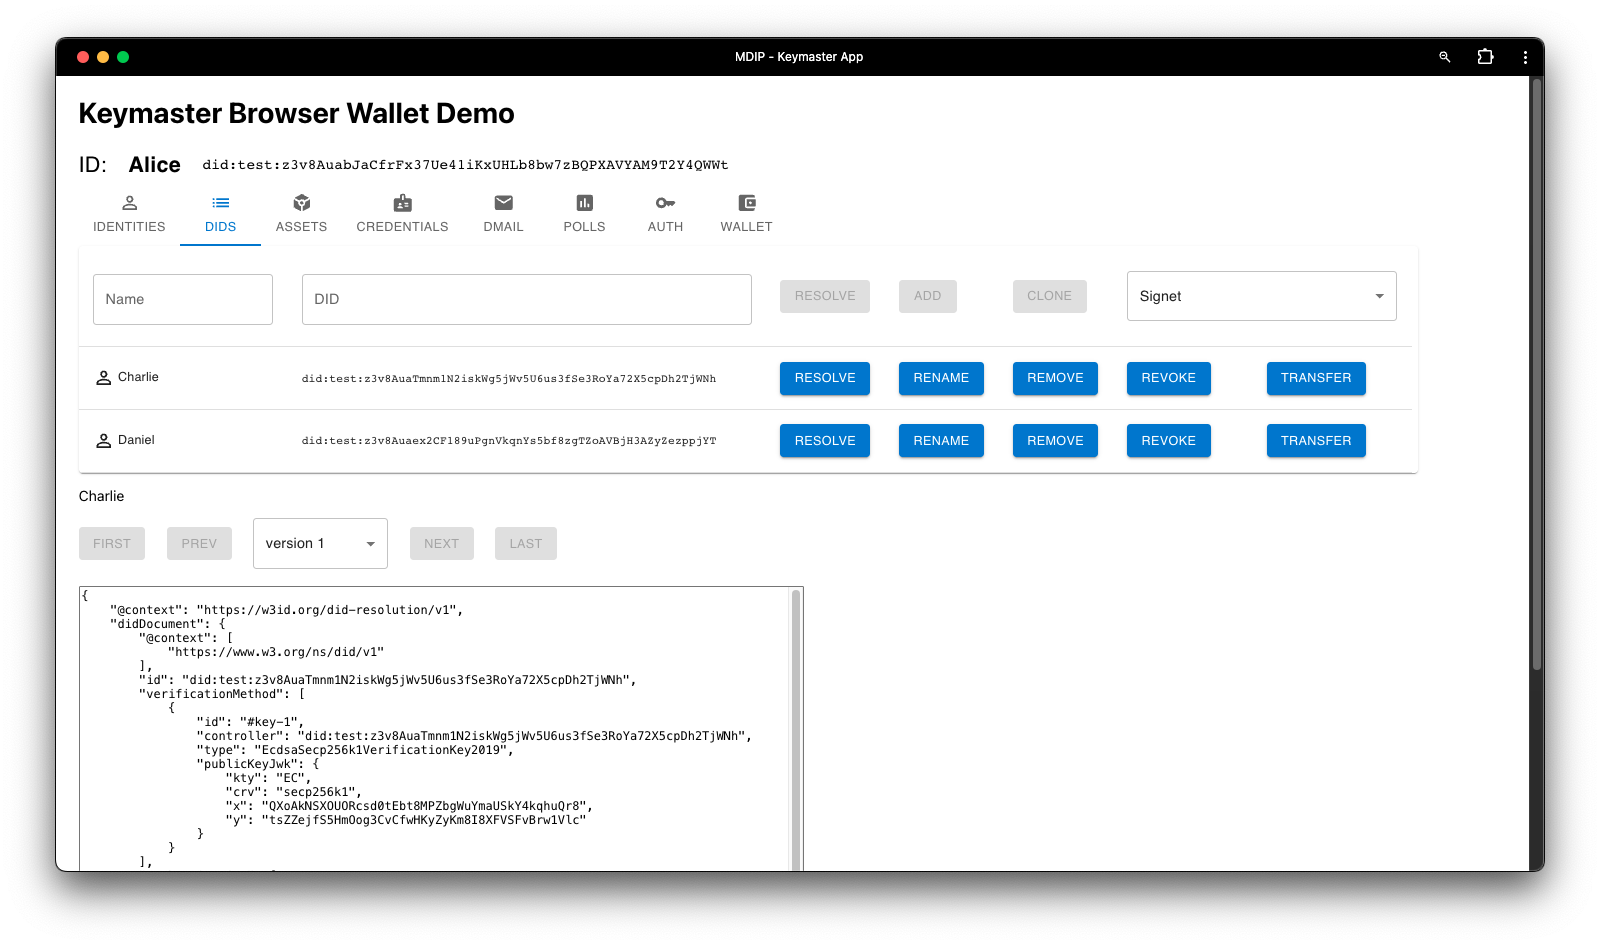Open the Wallet icon tab

click(746, 203)
